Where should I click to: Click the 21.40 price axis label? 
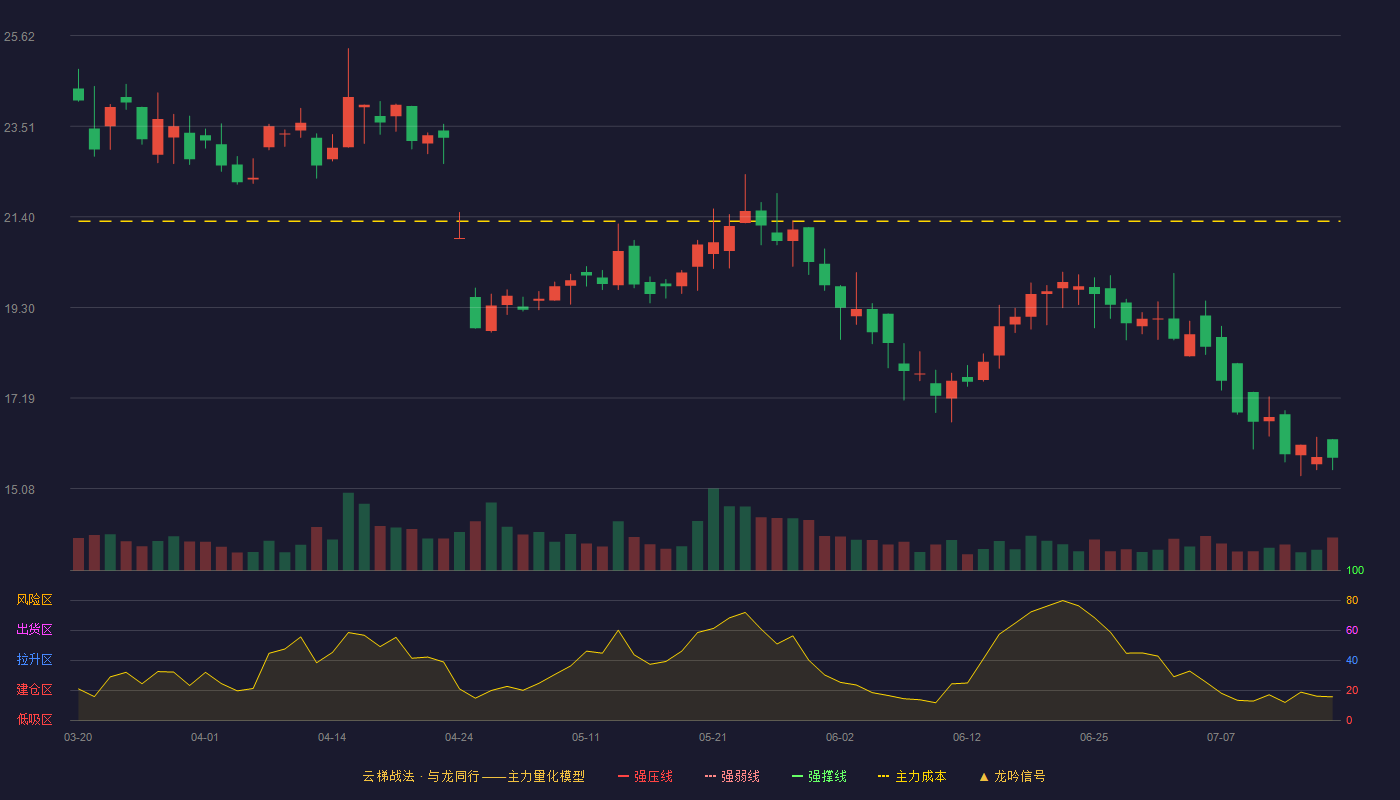tap(19, 218)
